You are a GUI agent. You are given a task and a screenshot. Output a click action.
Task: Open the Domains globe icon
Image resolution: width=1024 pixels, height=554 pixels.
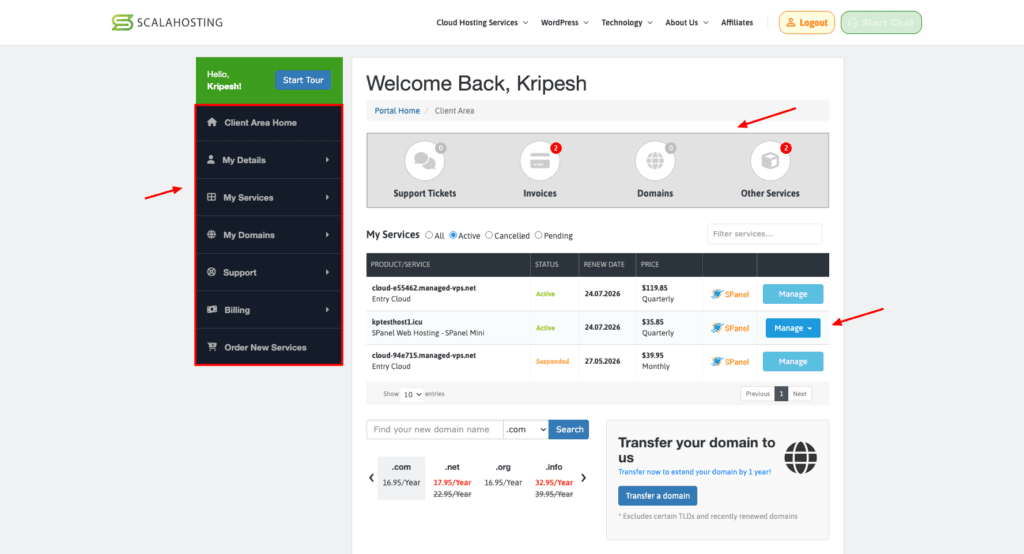point(655,161)
